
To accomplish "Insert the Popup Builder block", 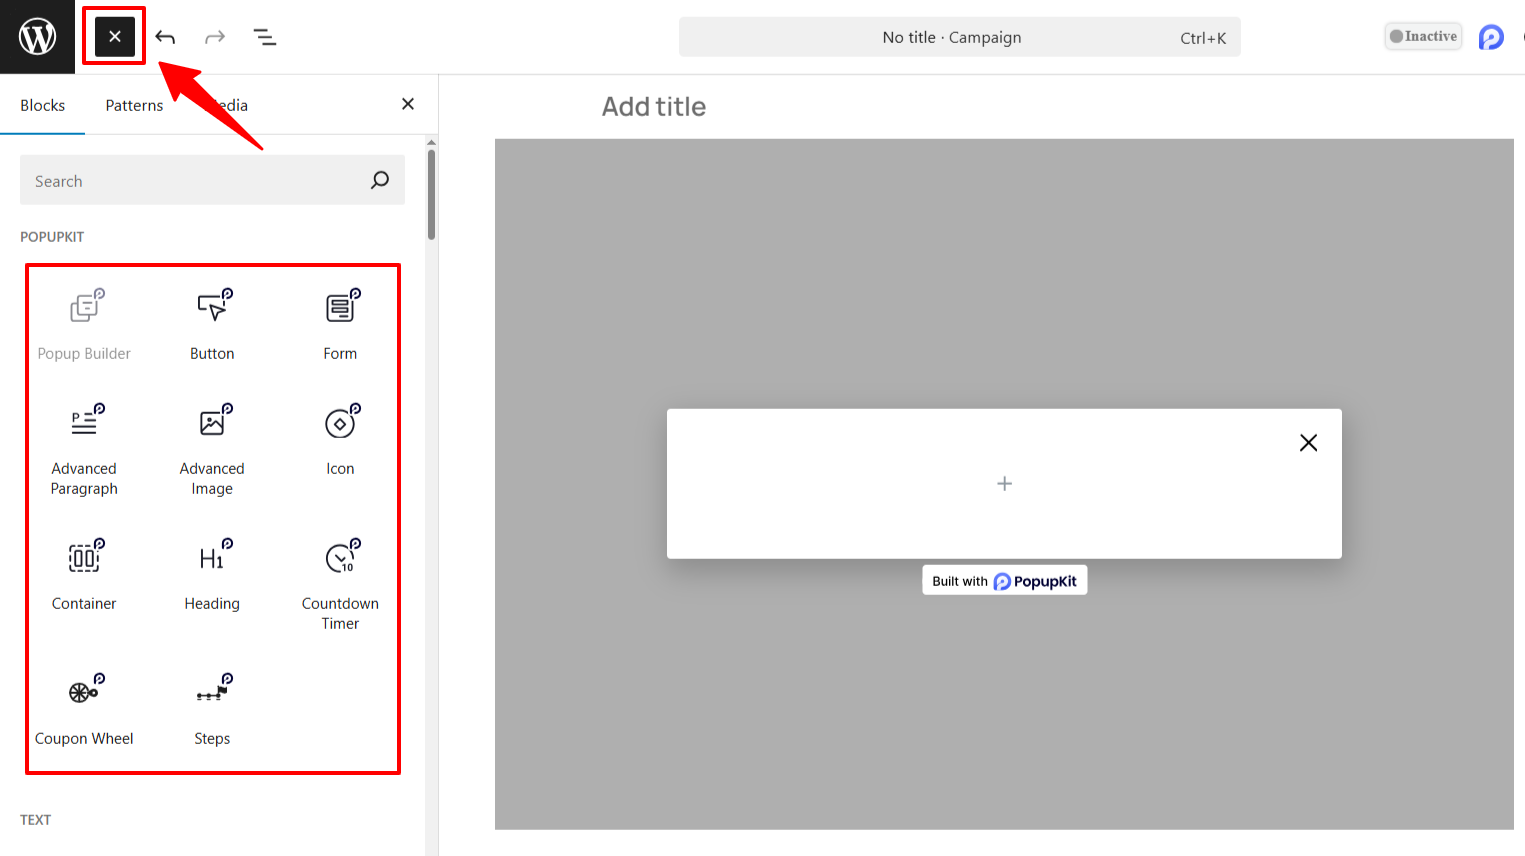I will pyautogui.click(x=84, y=325).
